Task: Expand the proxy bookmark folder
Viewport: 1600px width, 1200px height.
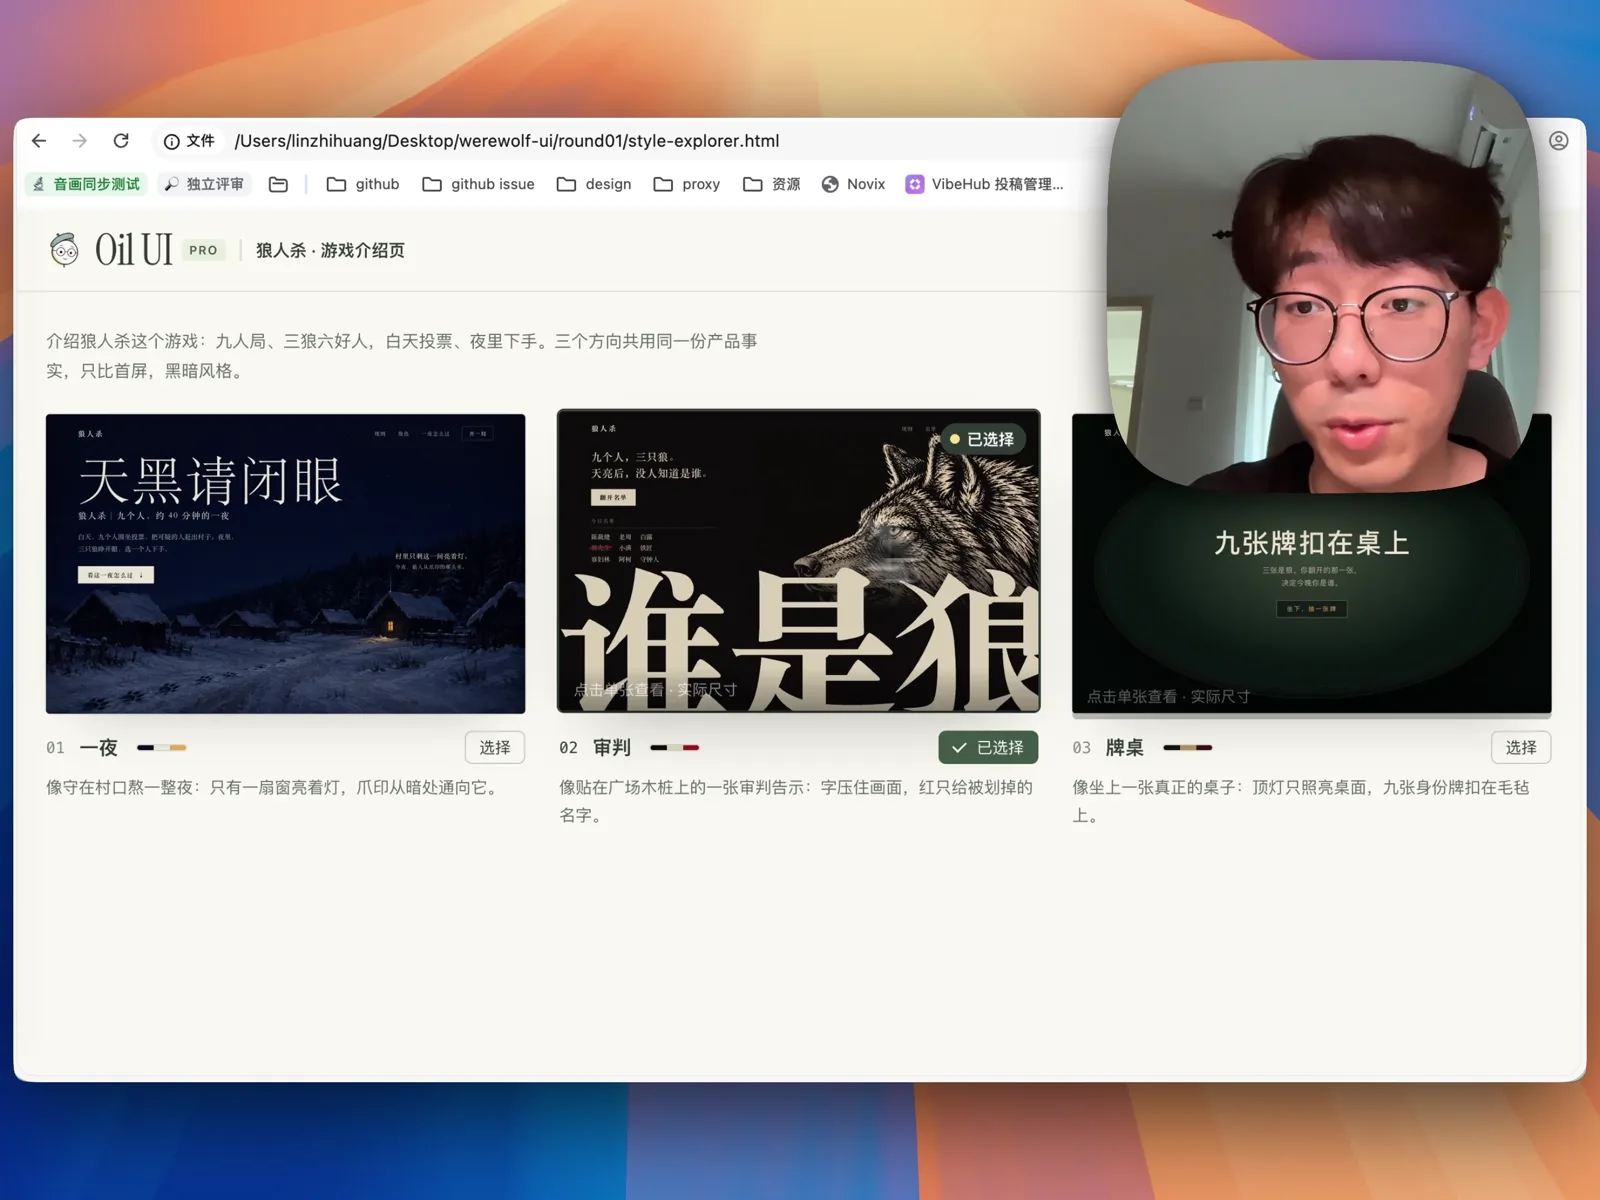Action: [x=687, y=184]
